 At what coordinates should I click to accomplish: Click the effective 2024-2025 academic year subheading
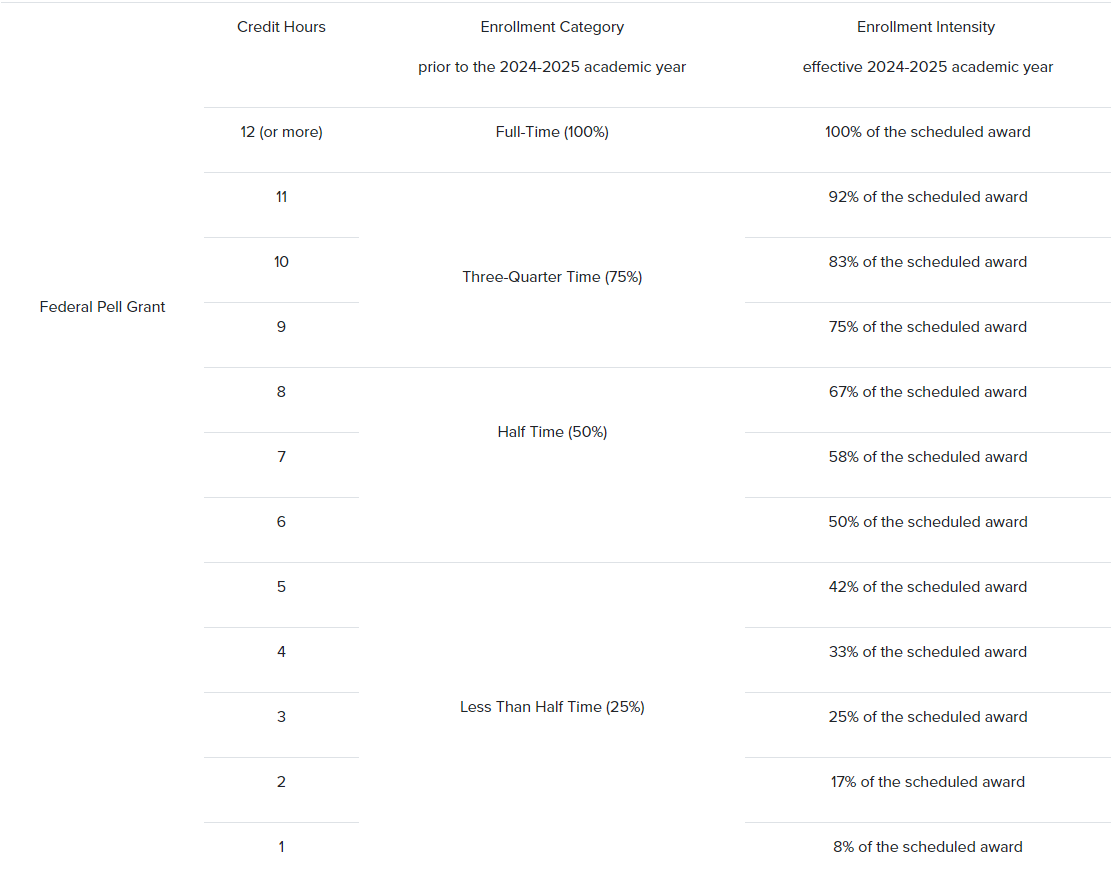(927, 67)
